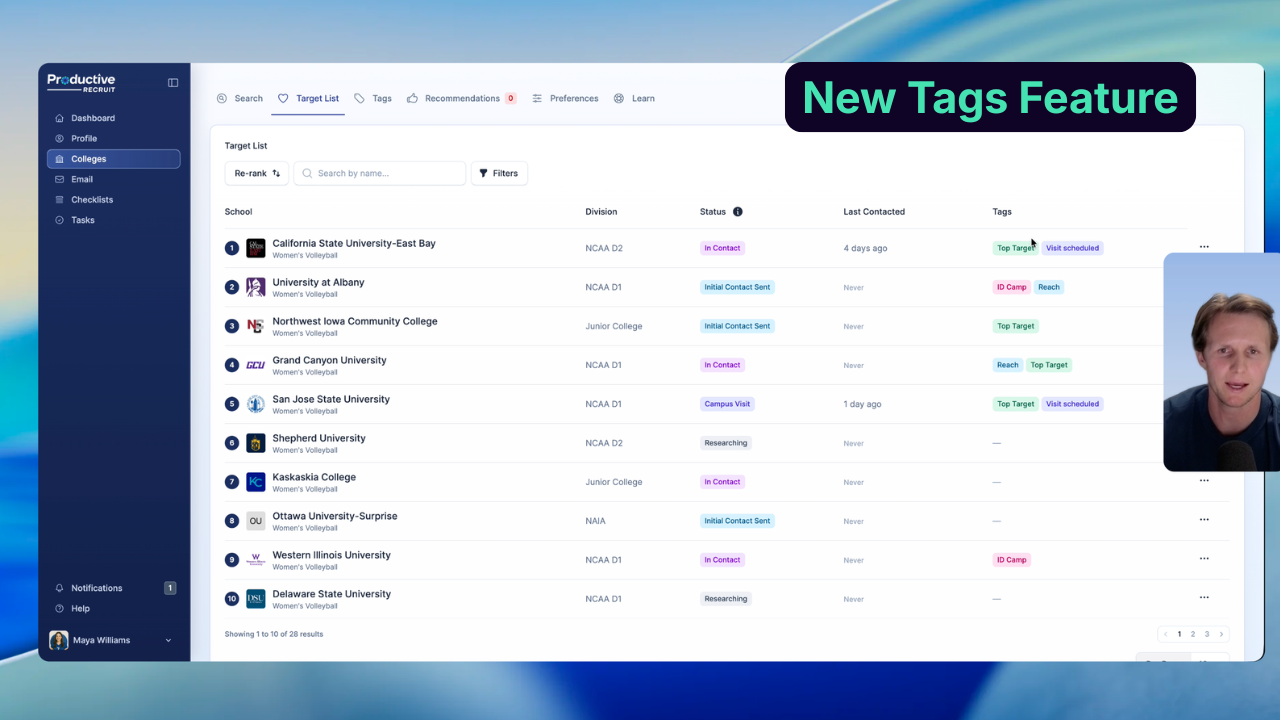
Task: Switch to the Learn tab
Action: tap(634, 98)
